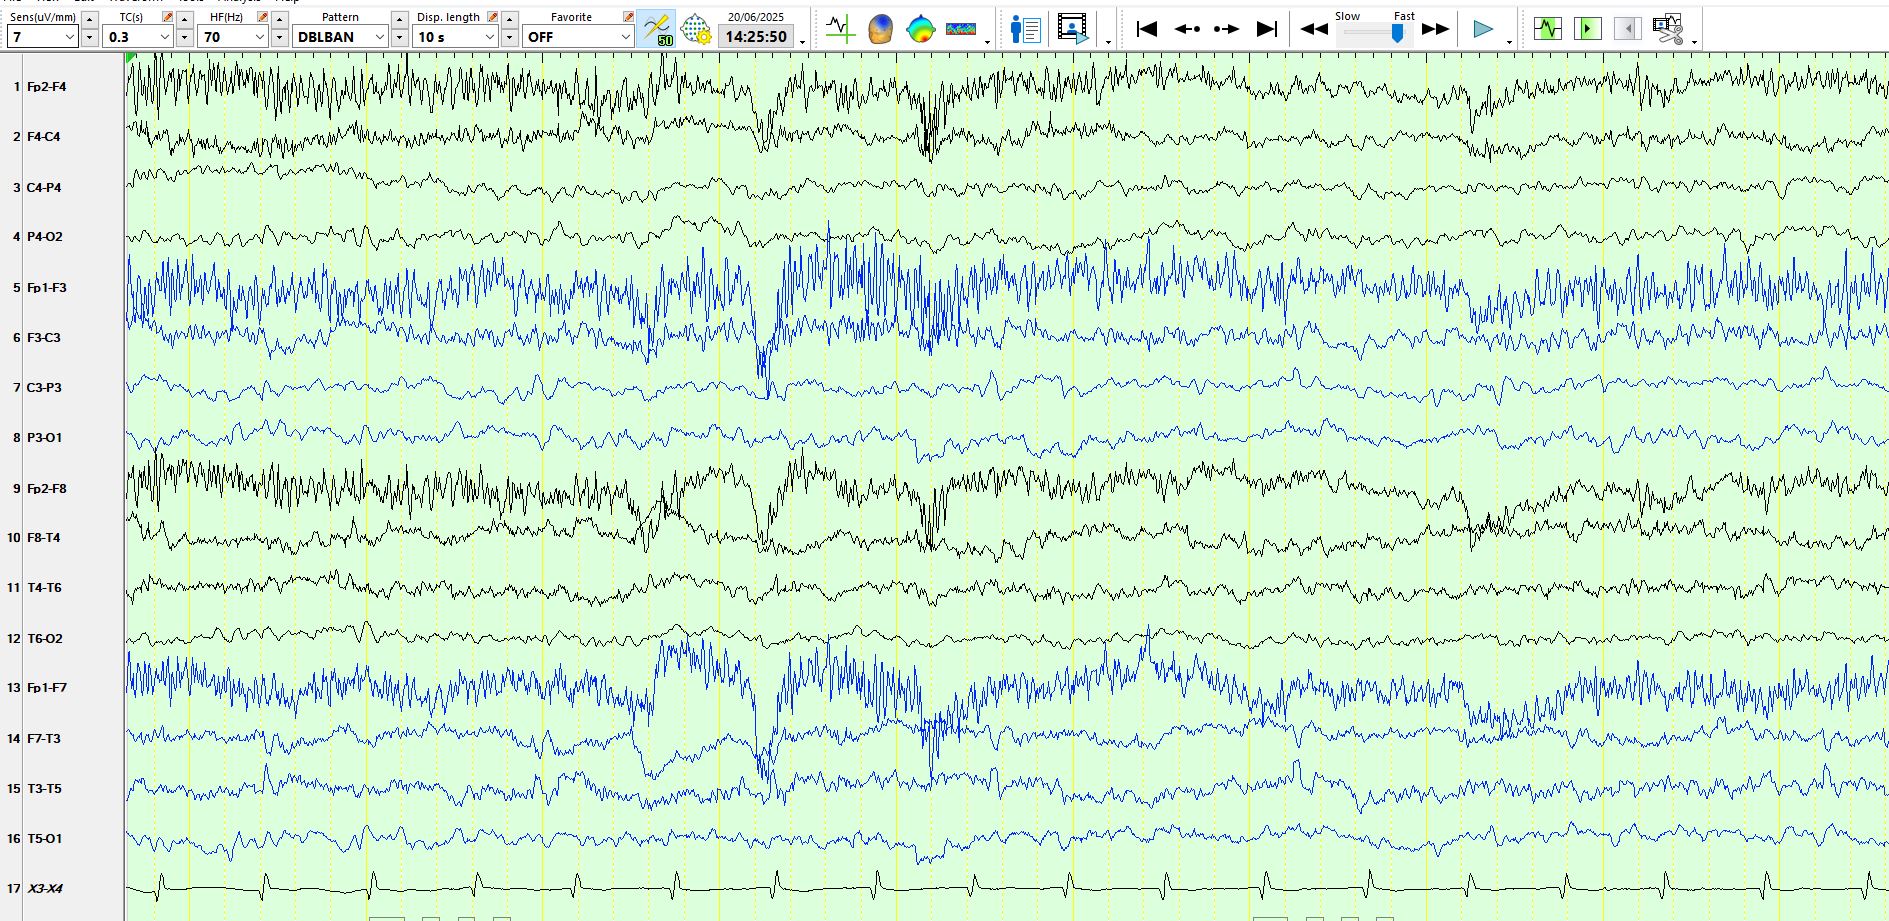Expand the arrow beside the video playback icon
The image size is (1889, 921).
pyautogui.click(x=1108, y=42)
